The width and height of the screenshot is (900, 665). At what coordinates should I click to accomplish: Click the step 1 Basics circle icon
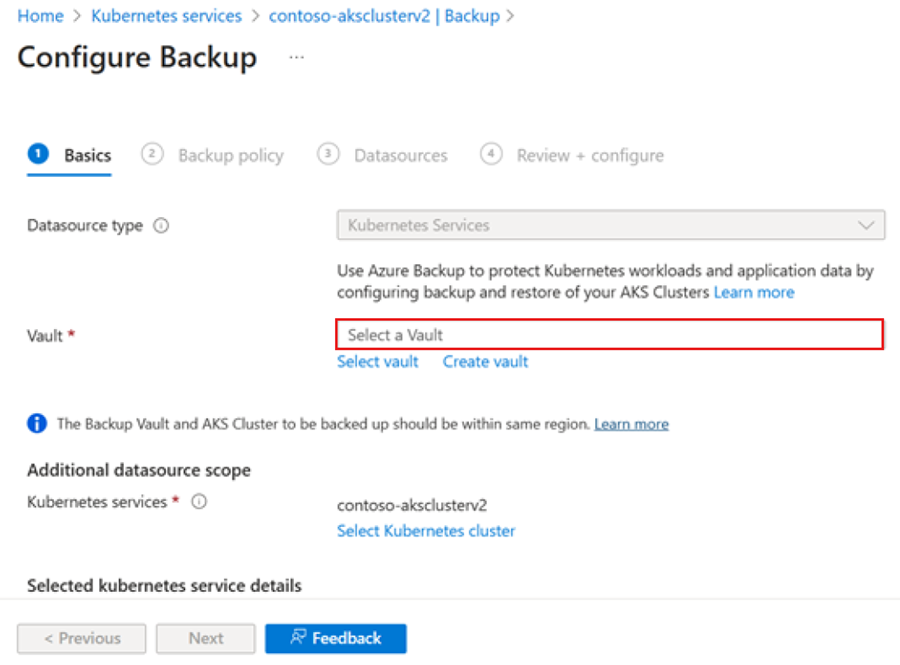[x=38, y=154]
